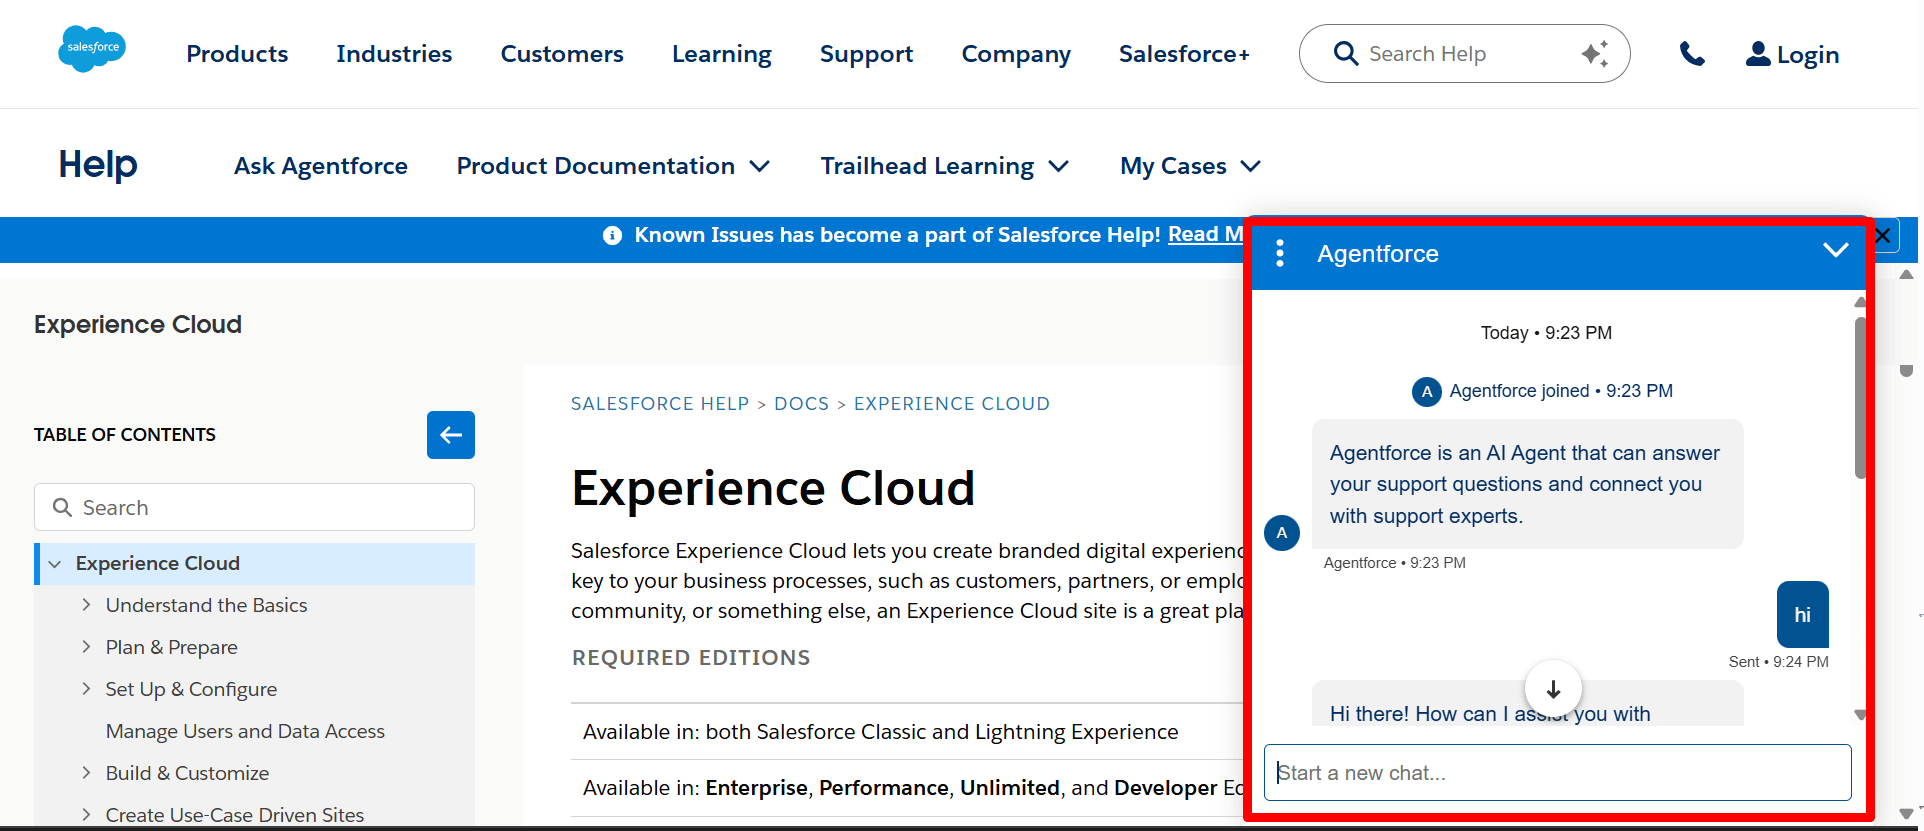Expand the Plan & Prepare node
Viewport: 1924px width, 831px height.
tap(86, 647)
